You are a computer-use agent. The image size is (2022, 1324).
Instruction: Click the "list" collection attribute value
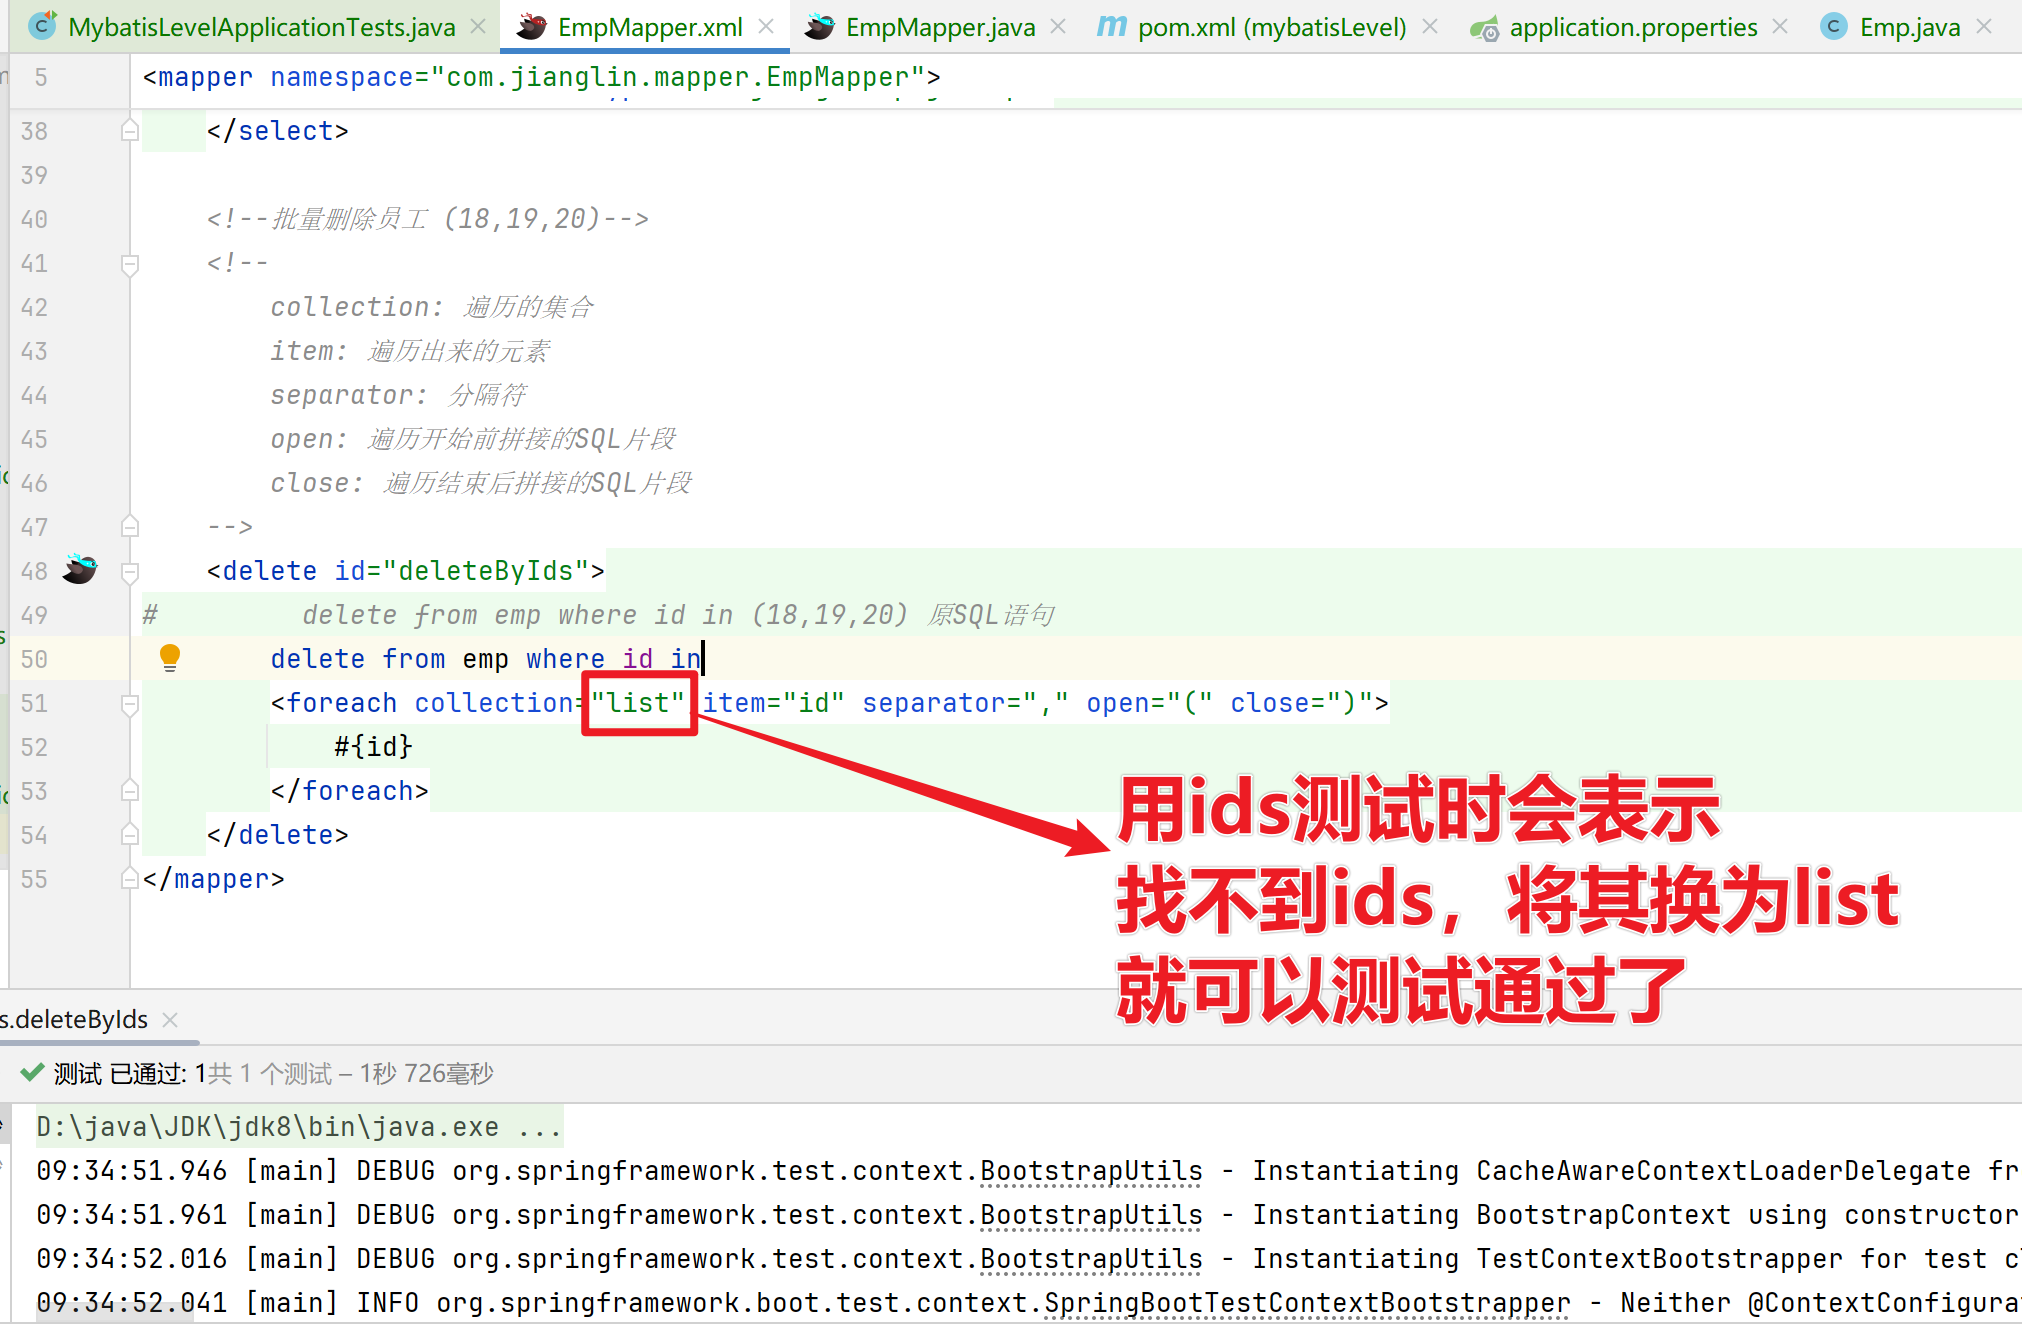(638, 703)
